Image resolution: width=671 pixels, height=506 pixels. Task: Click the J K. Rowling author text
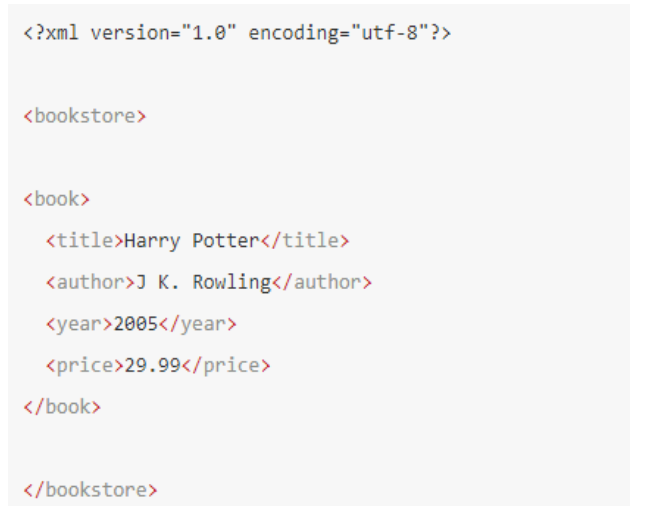(203, 283)
